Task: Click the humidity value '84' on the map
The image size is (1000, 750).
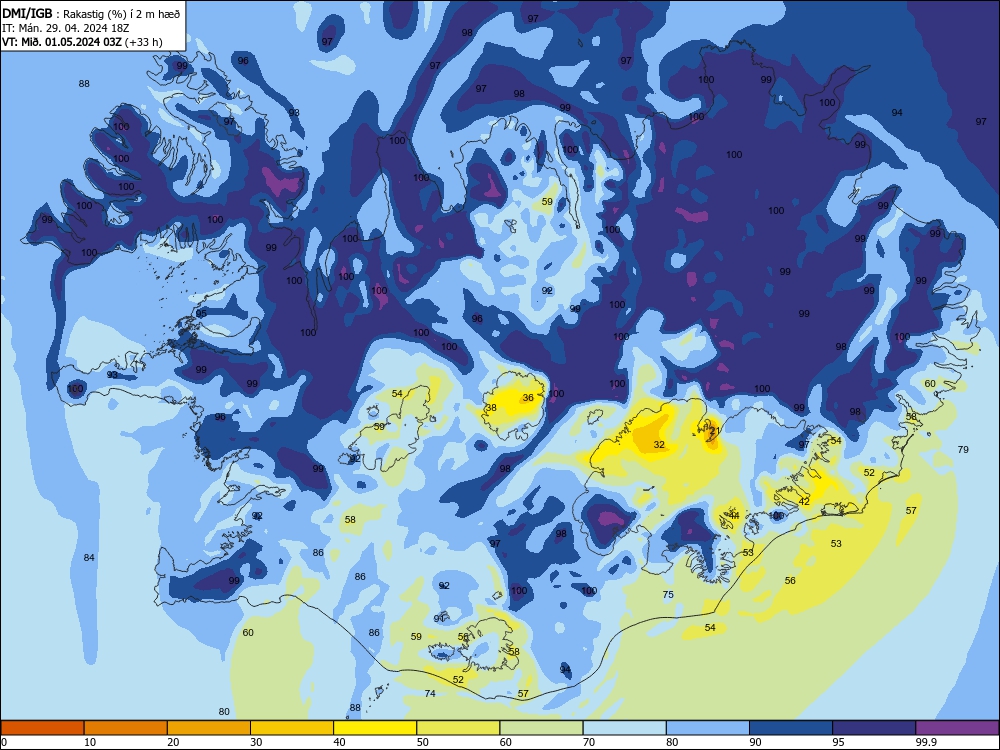Action: [89, 557]
